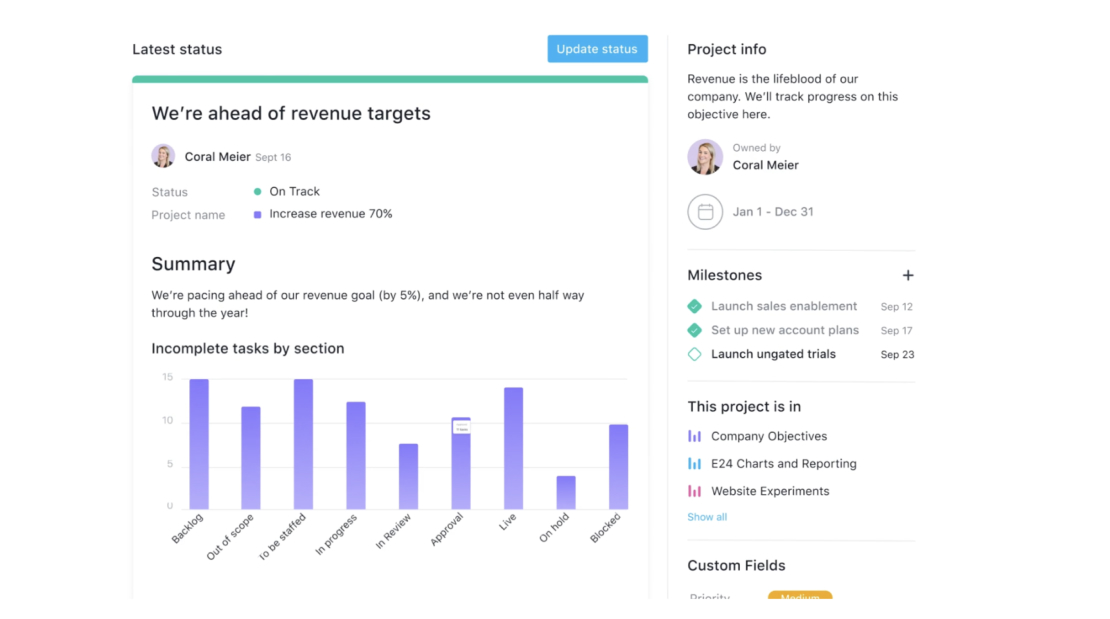Open the E24 Charts and Reporting link

pyautogui.click(x=784, y=464)
